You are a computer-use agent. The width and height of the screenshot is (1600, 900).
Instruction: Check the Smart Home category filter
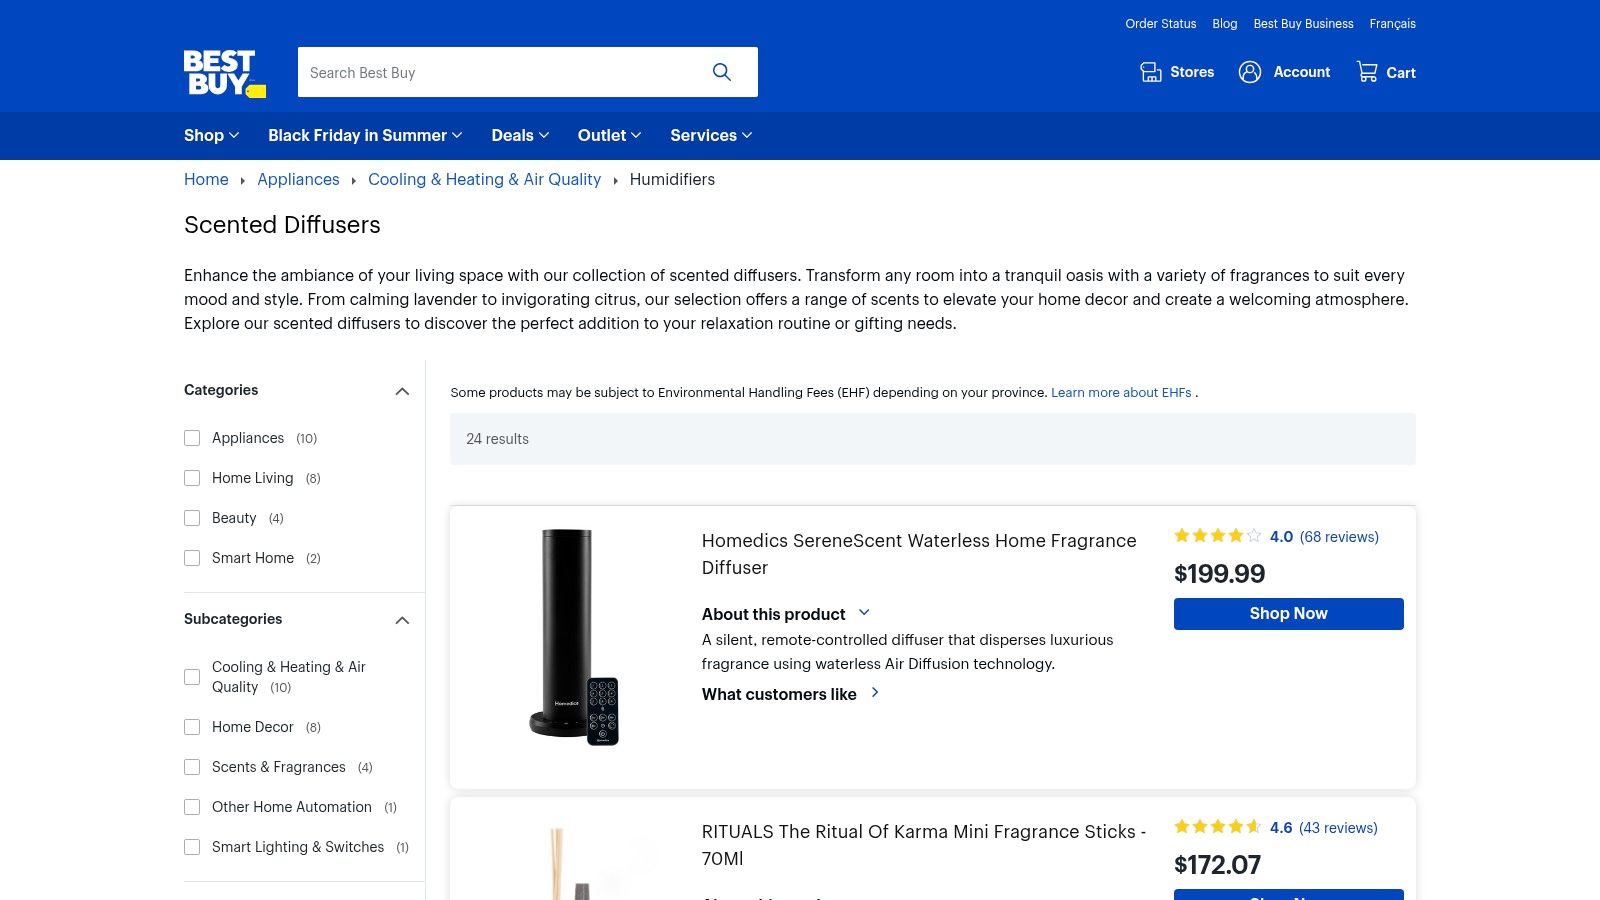point(192,558)
